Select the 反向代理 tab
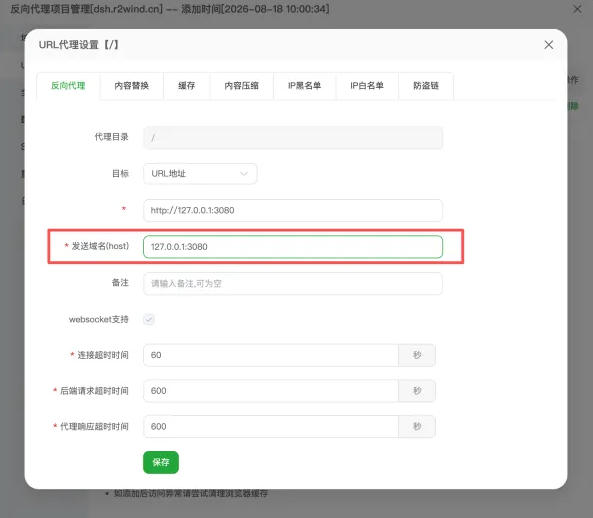The width and height of the screenshot is (593, 518). click(x=68, y=86)
